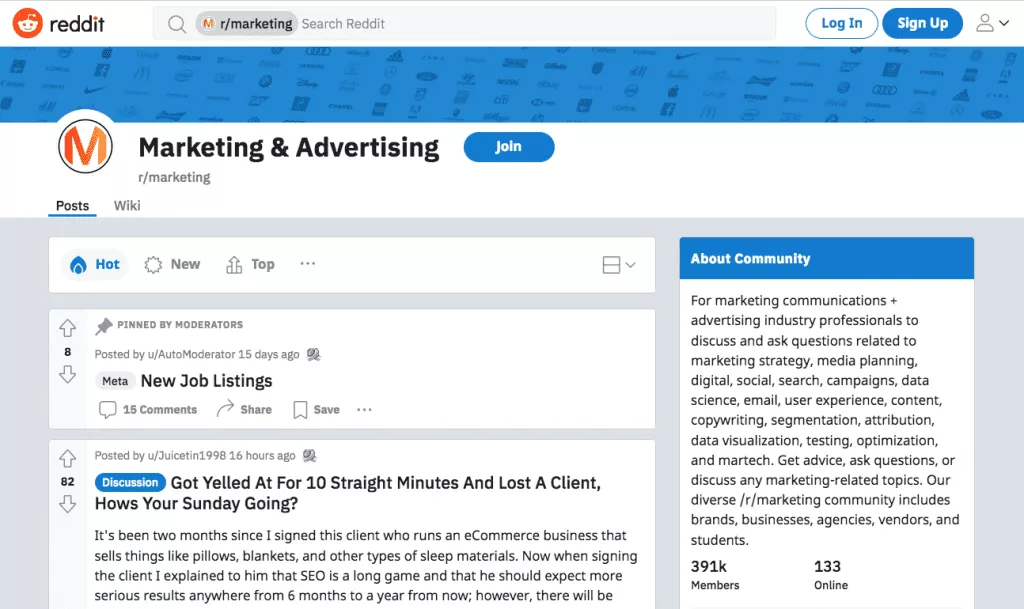This screenshot has height=609, width=1024.
Task: Click the Marketing community M avatar
Action: [x=86, y=147]
